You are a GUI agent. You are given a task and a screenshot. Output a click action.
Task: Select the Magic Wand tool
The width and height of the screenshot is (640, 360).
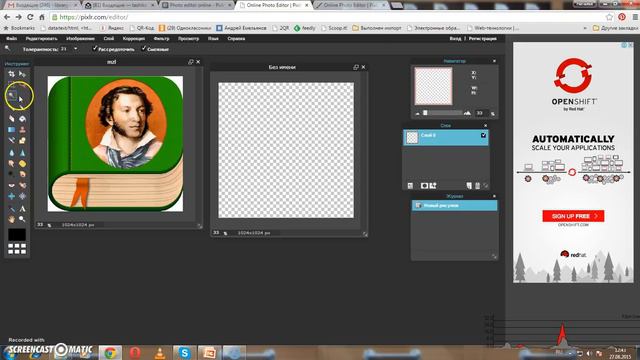(x=12, y=95)
